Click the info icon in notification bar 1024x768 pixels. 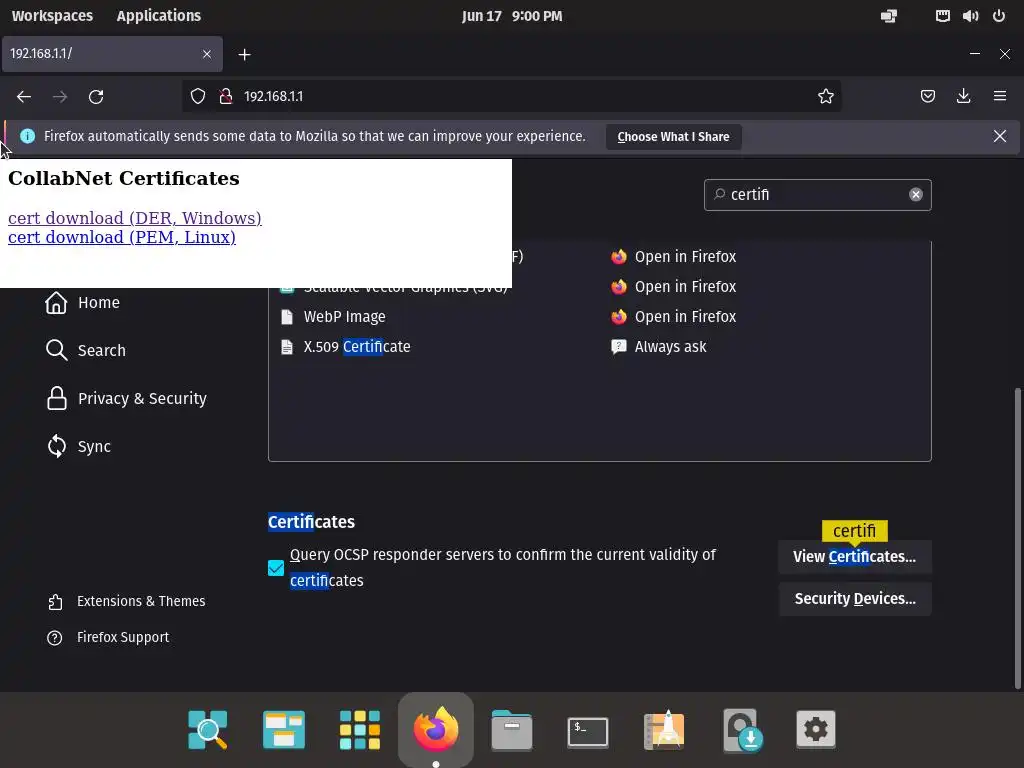27,136
